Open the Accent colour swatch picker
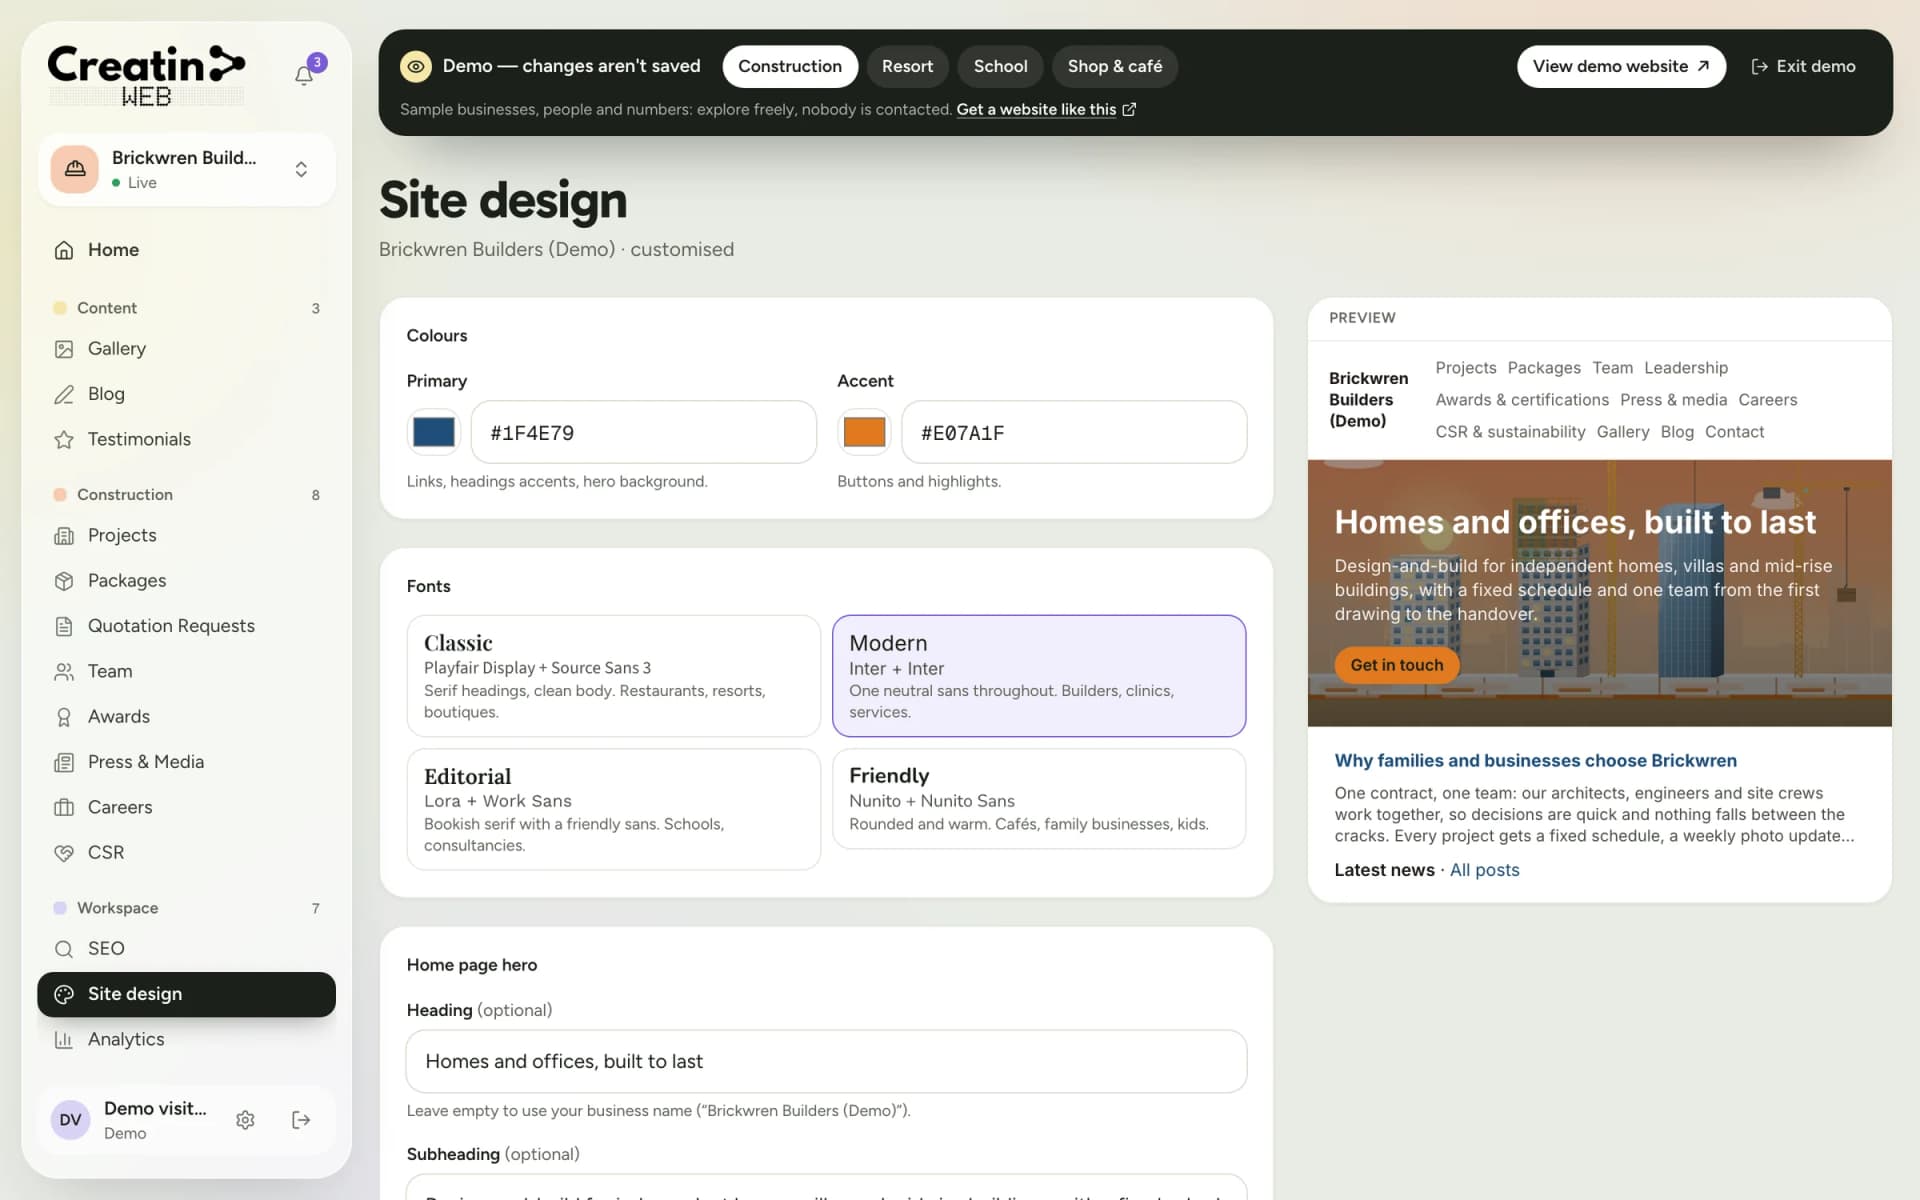The height and width of the screenshot is (1200, 1920). (864, 432)
